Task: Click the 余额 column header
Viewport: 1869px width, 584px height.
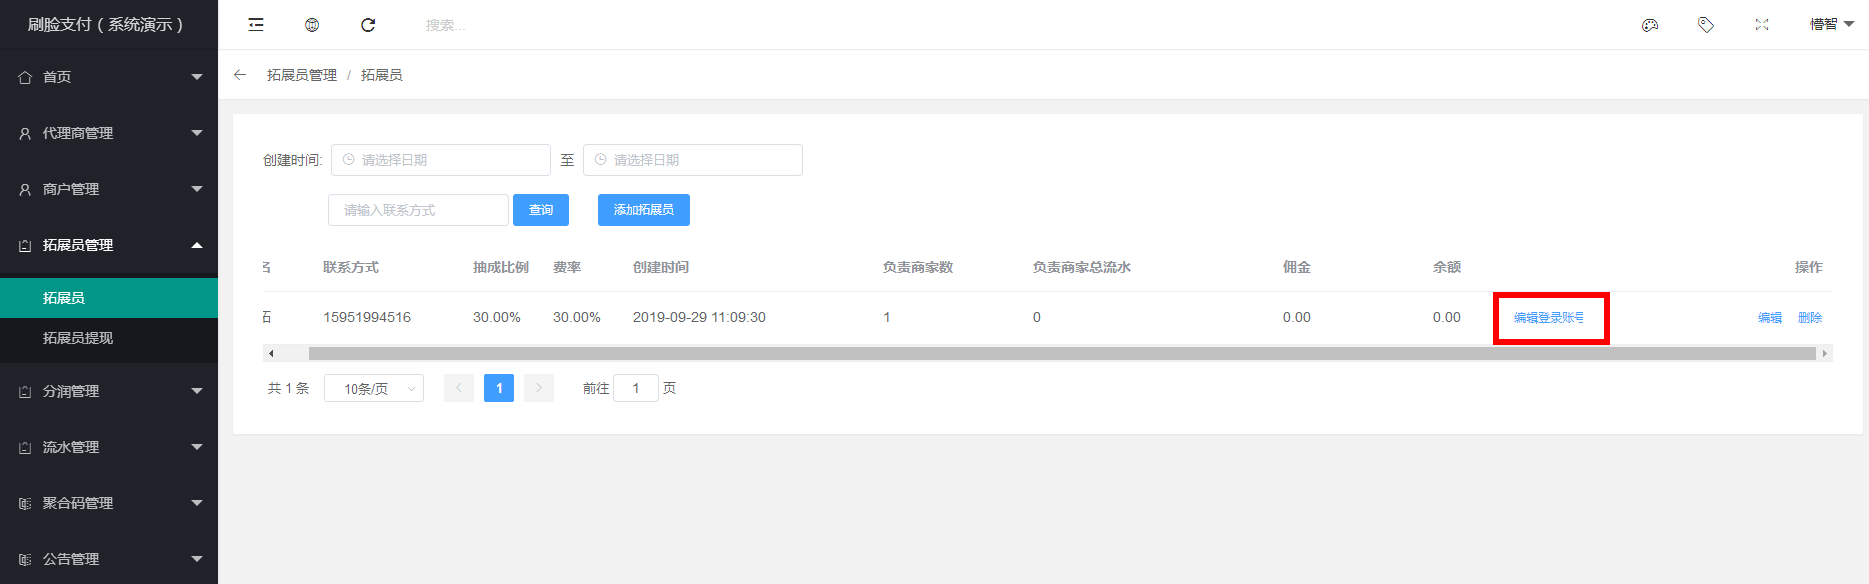Action: pyautogui.click(x=1447, y=267)
